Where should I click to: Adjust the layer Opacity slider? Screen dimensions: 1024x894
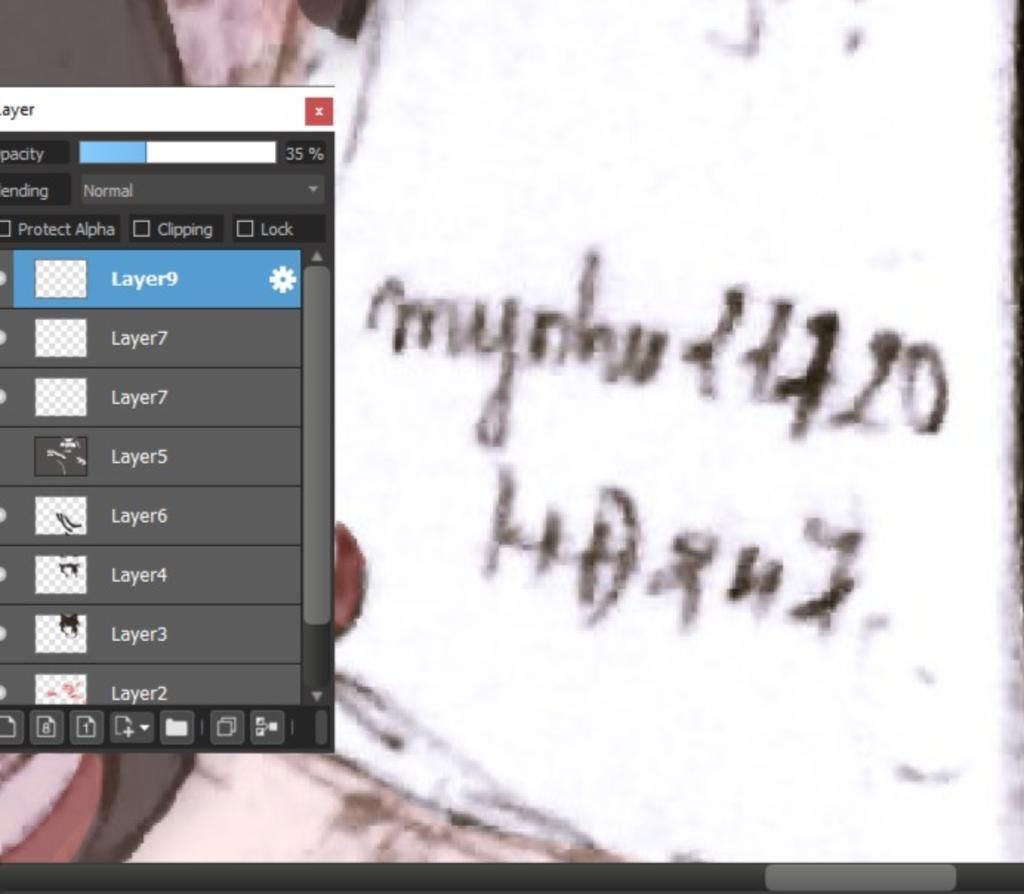(x=177, y=153)
